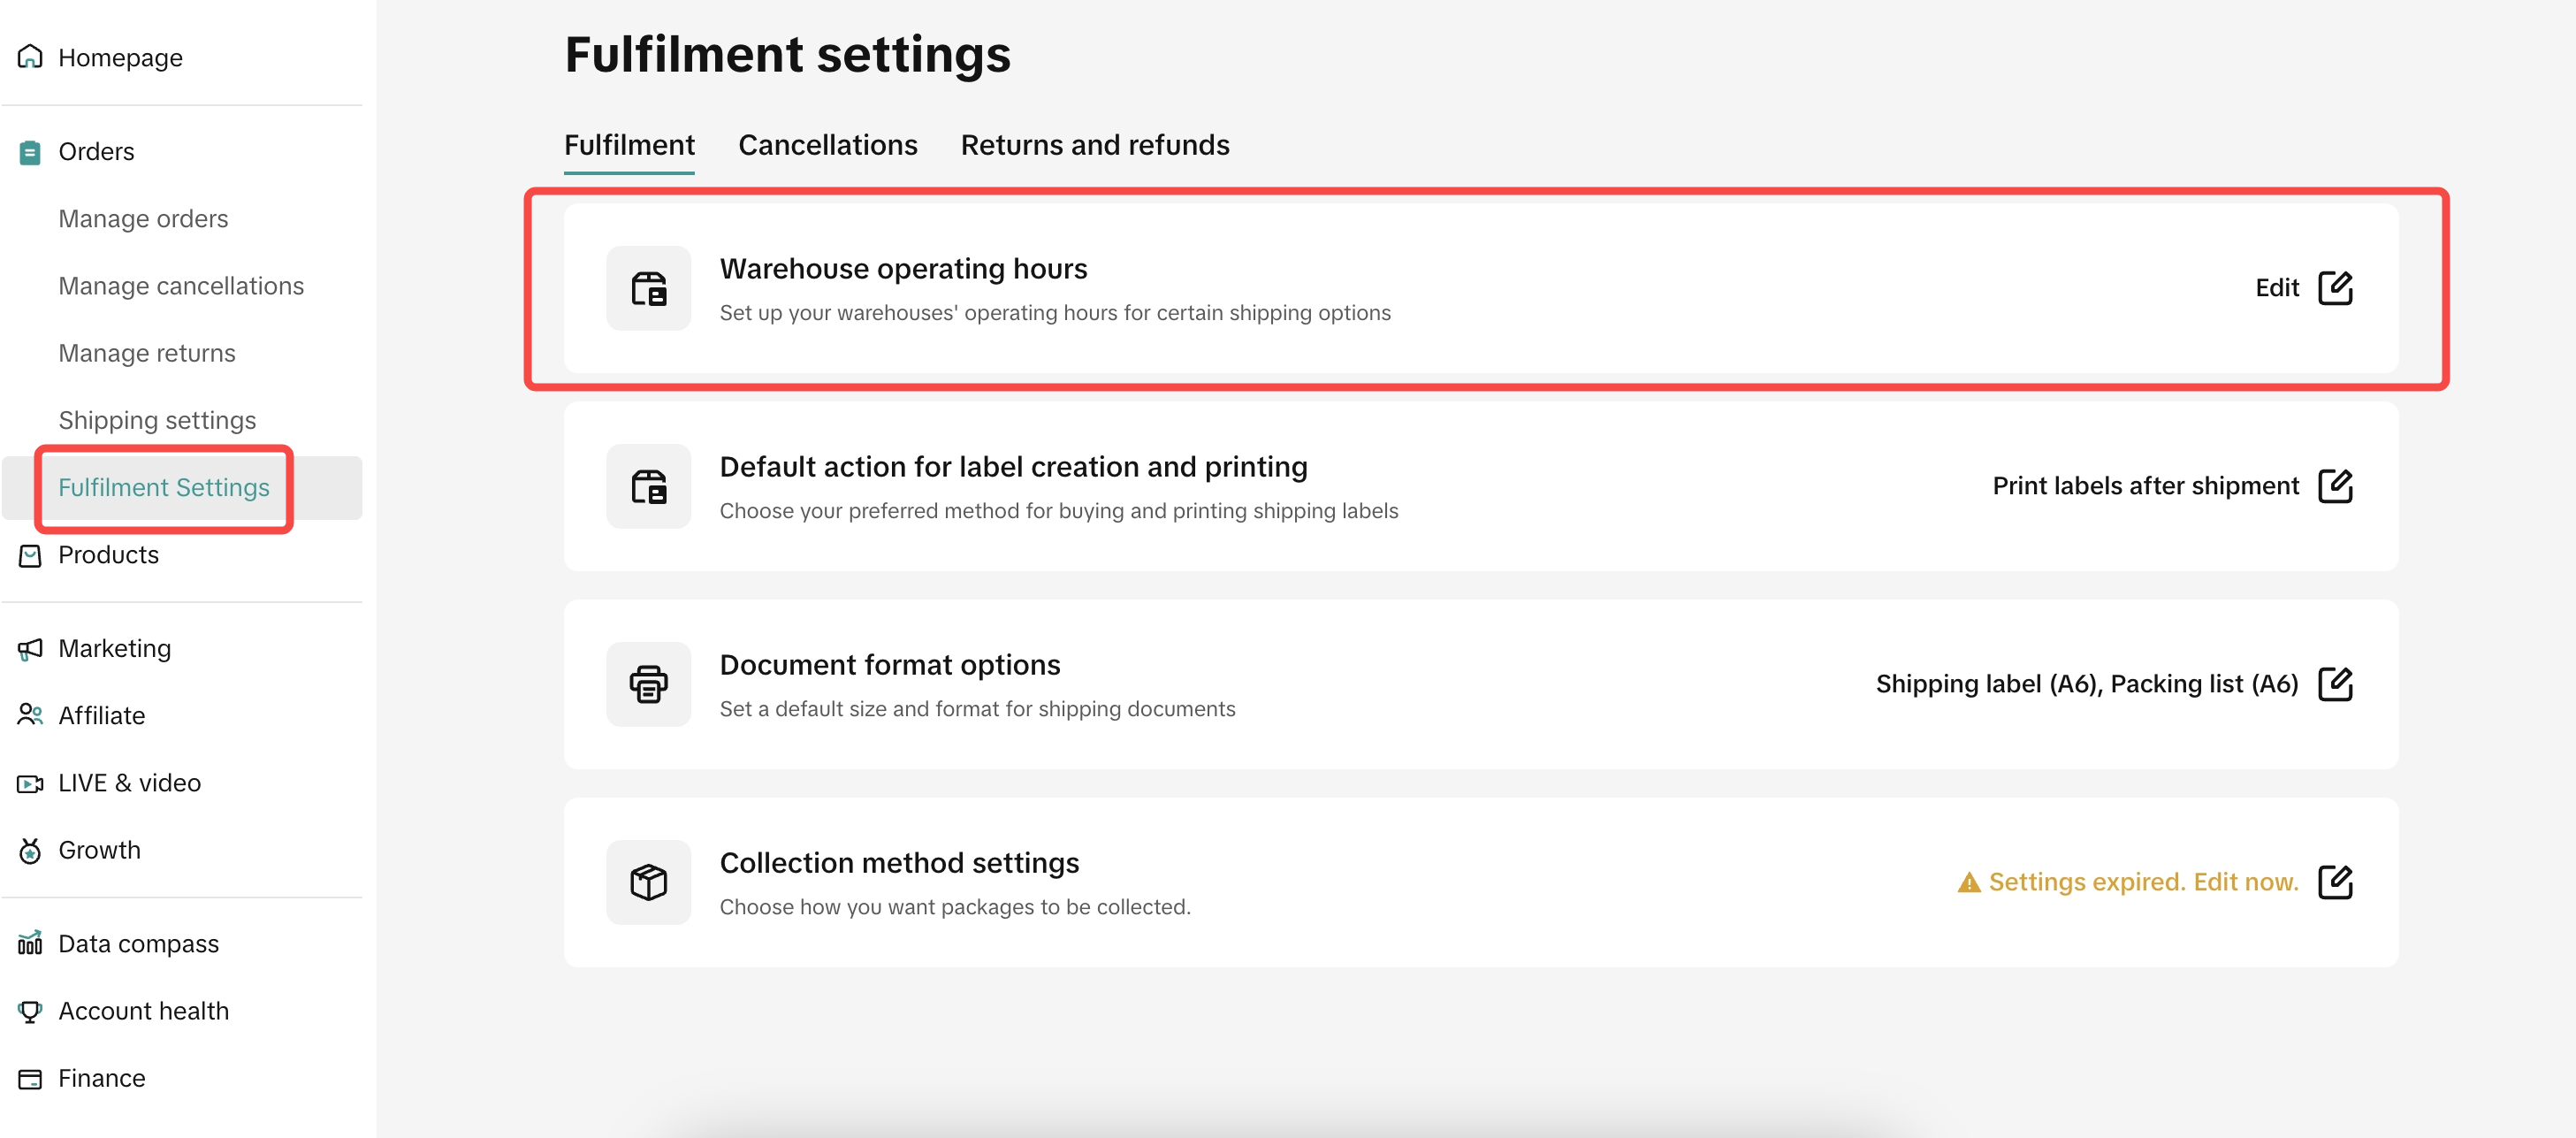Click the Edit text for Warehouse hours
Screen dimensions: 2576x1138
tap(2276, 288)
